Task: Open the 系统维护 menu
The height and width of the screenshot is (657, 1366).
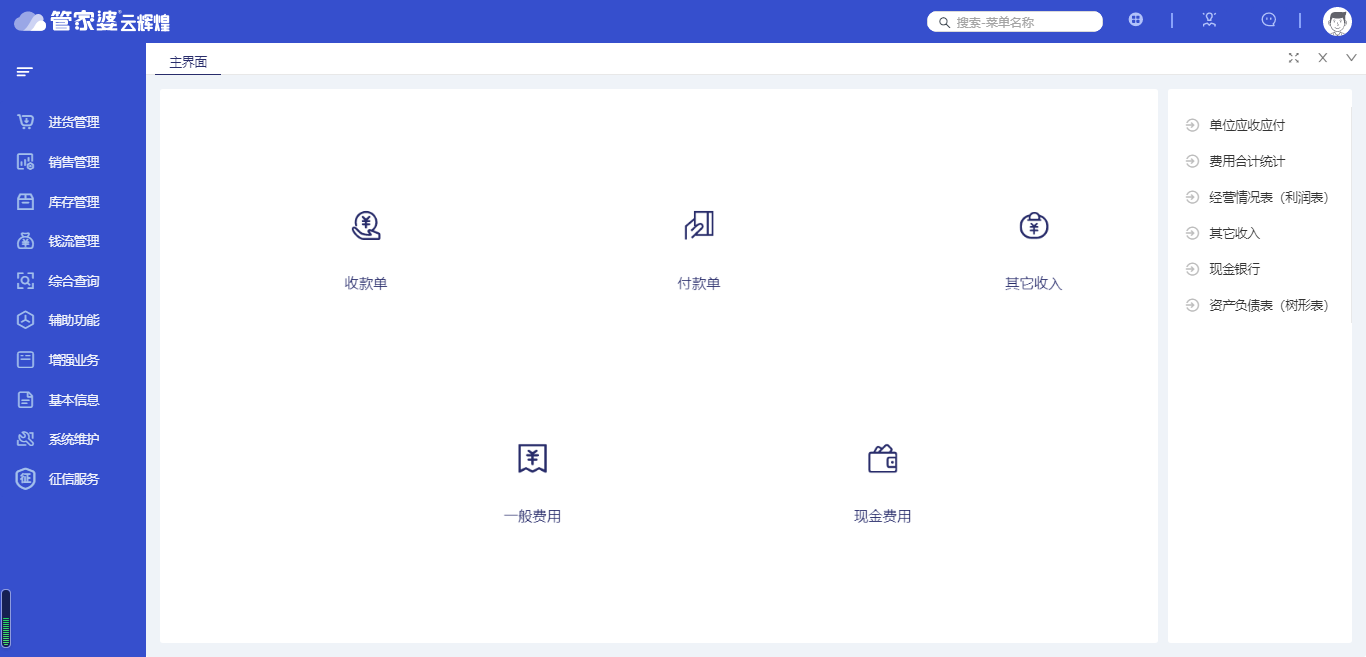Action: [73, 439]
